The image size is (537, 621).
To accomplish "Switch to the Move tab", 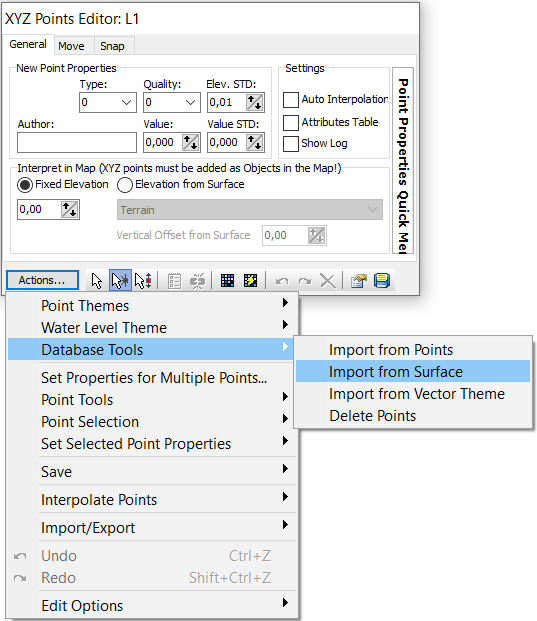I will click(71, 46).
